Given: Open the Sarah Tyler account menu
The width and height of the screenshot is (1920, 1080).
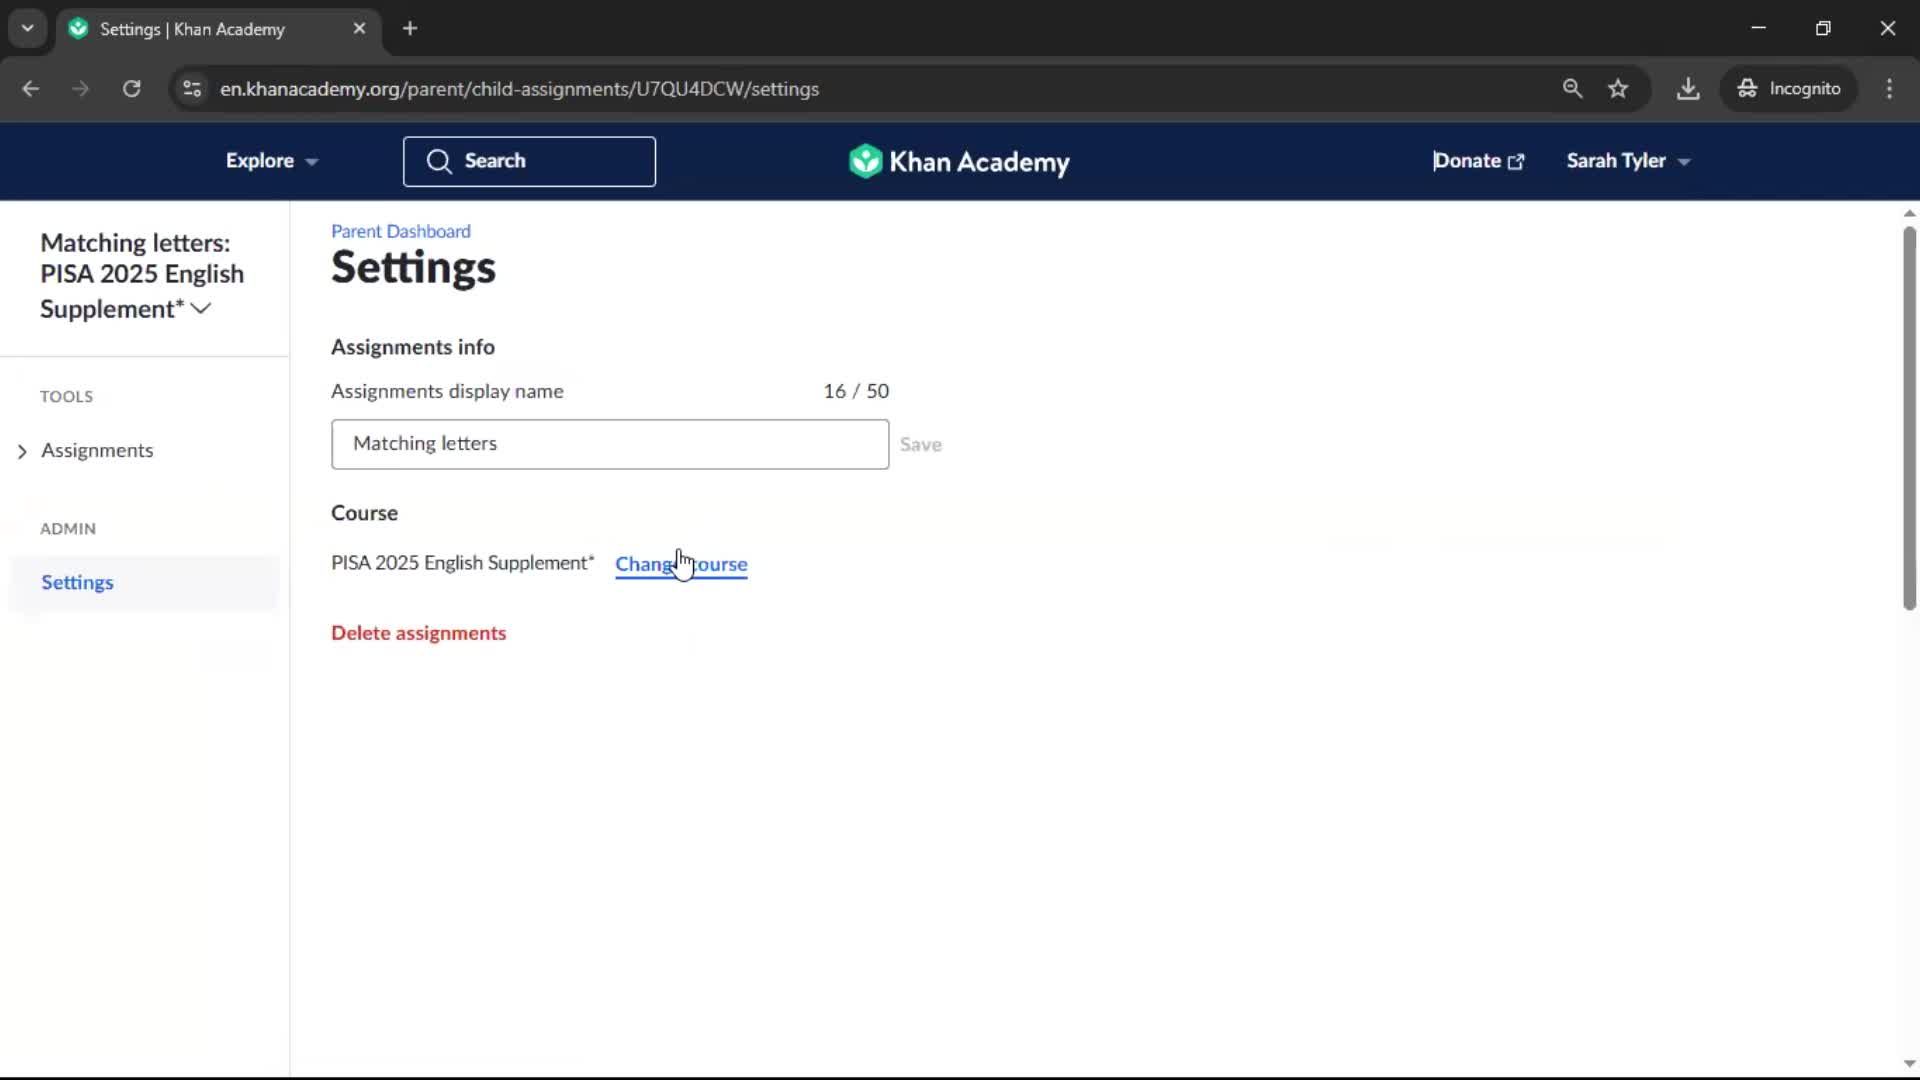Looking at the screenshot, I should coord(1628,161).
